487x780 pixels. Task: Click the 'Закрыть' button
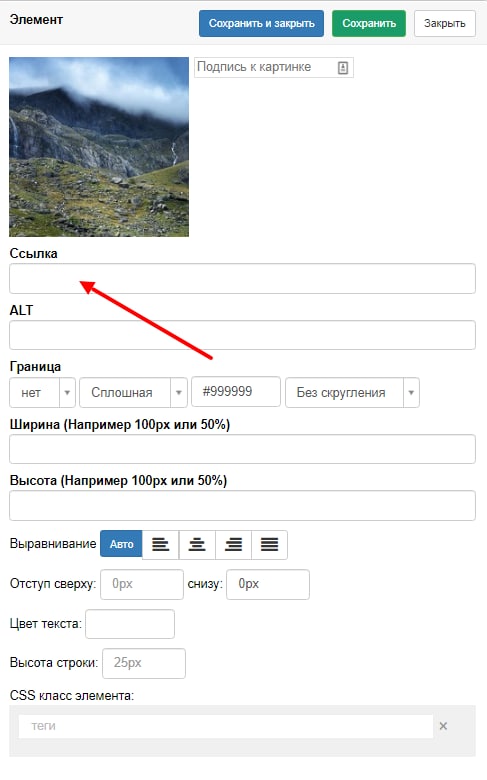point(444,23)
